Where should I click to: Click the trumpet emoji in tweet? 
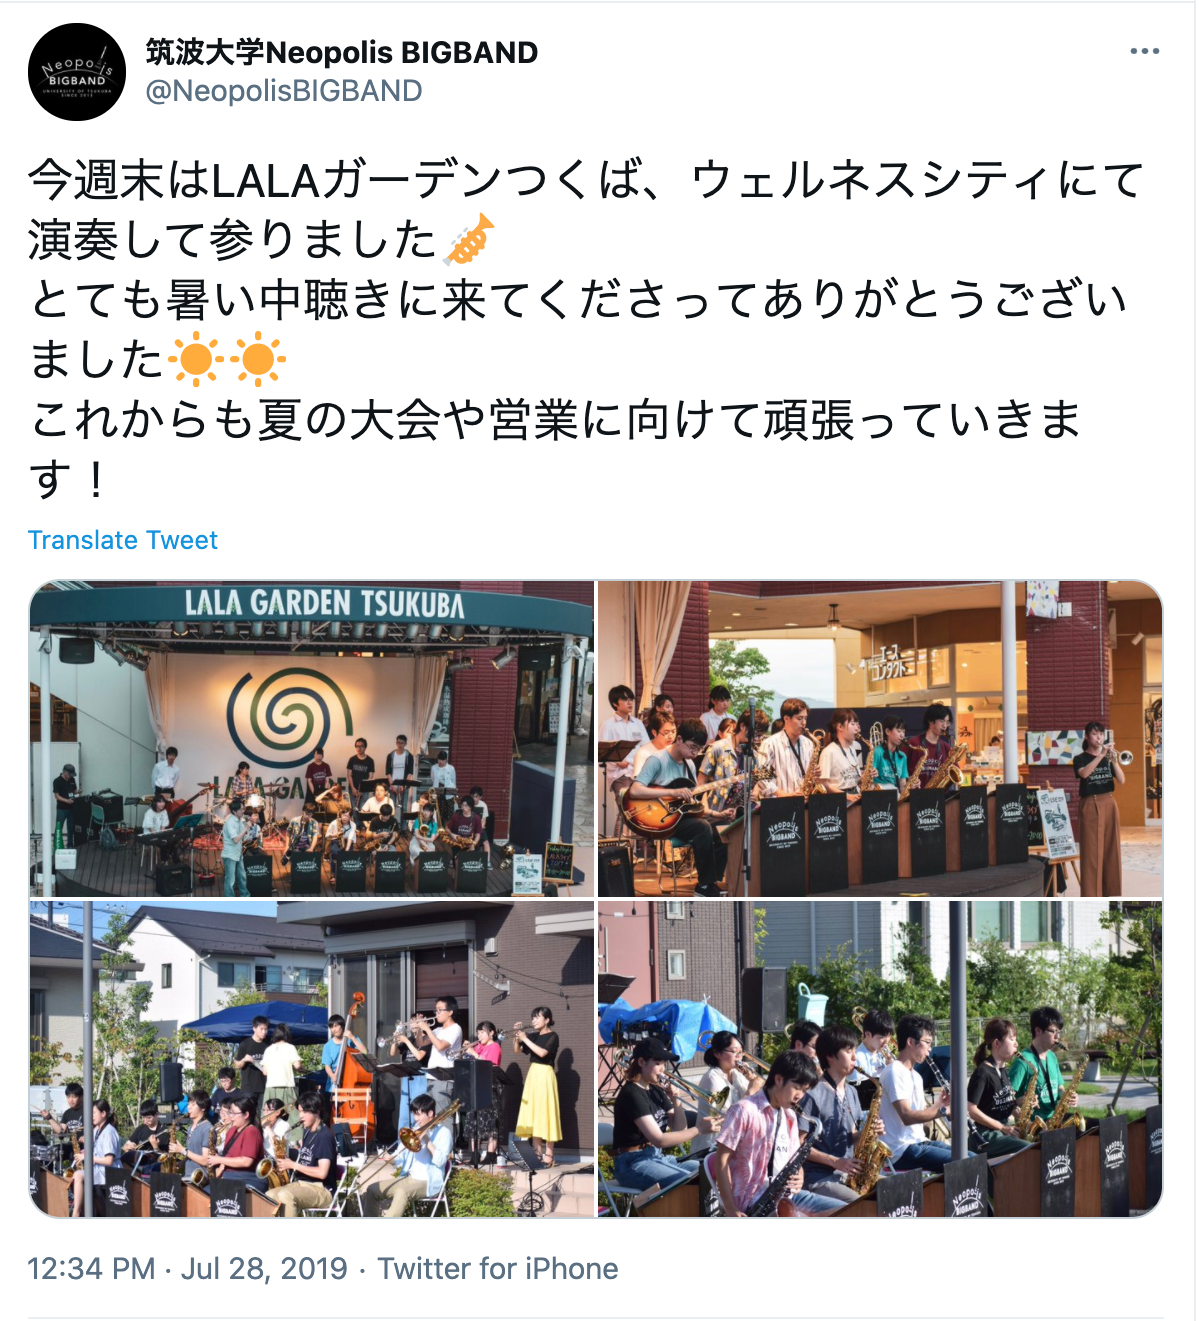[469, 239]
